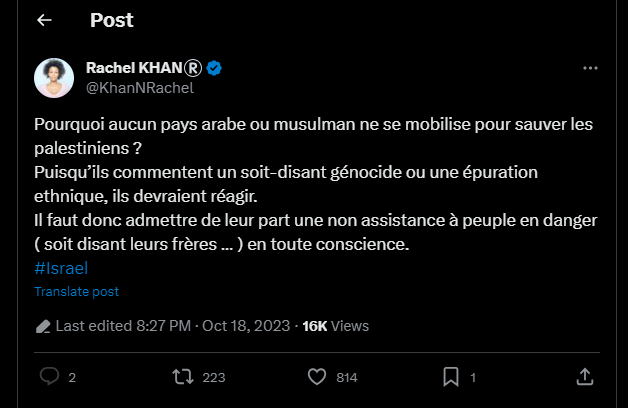Open the #Israel hashtag
This screenshot has height=408, width=628.
[x=61, y=268]
